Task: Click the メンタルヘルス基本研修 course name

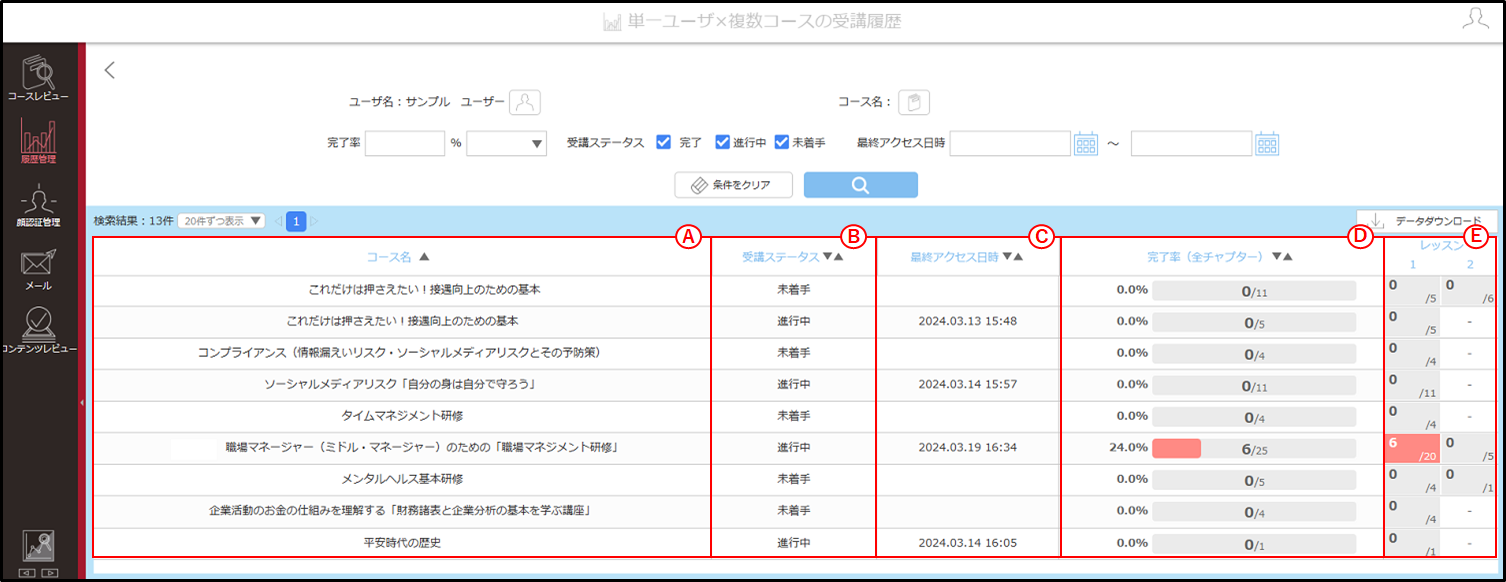Action: [402, 479]
